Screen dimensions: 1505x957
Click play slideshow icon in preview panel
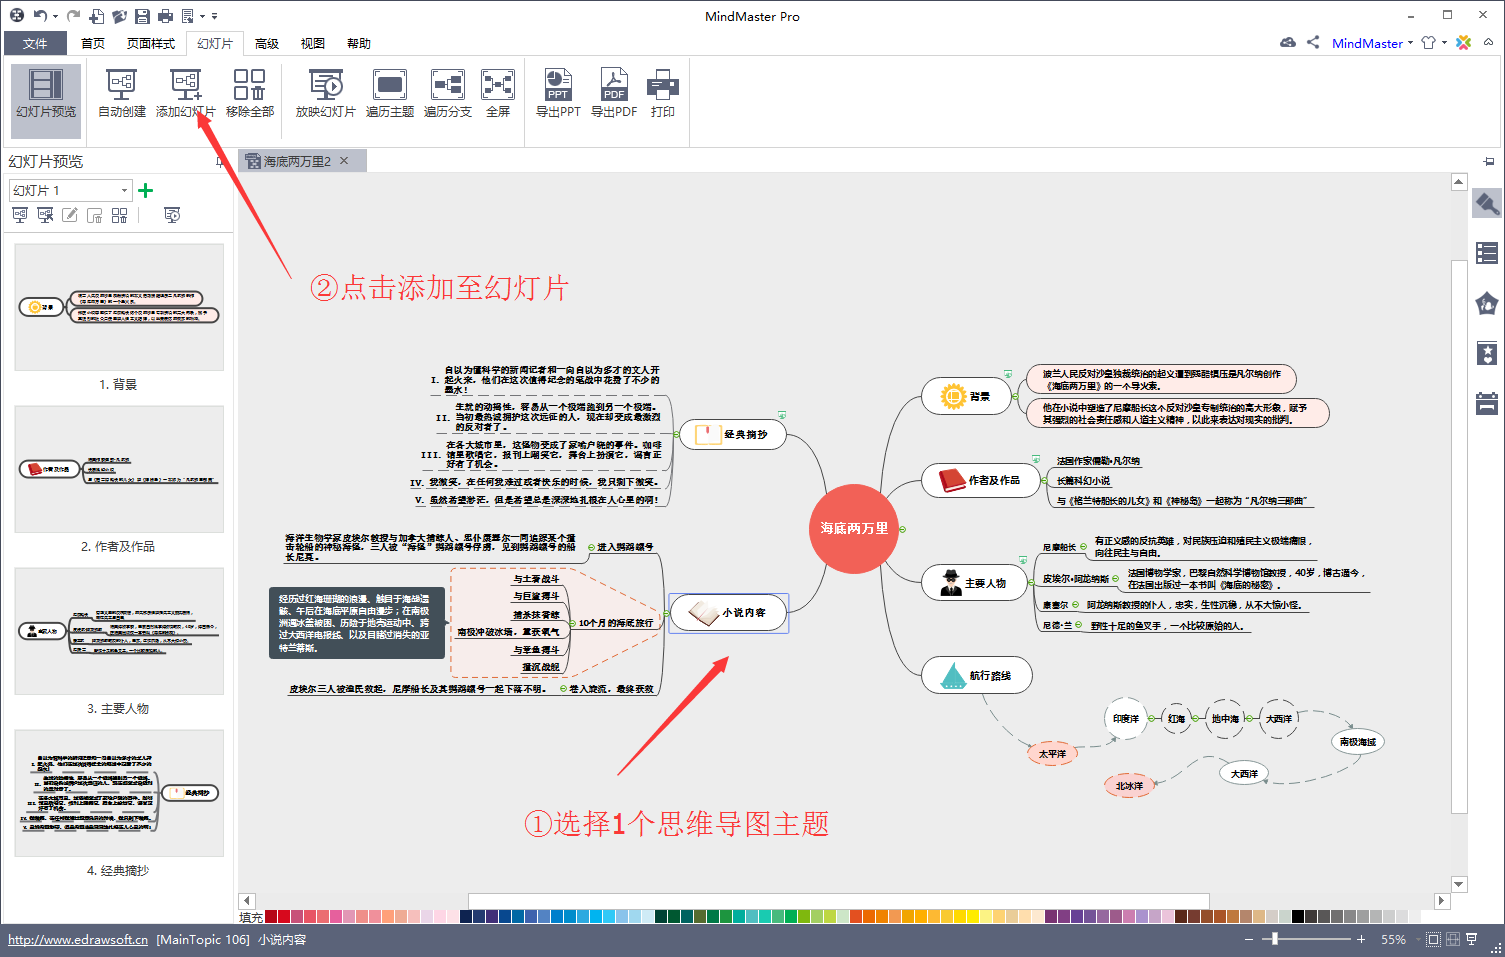tap(172, 215)
